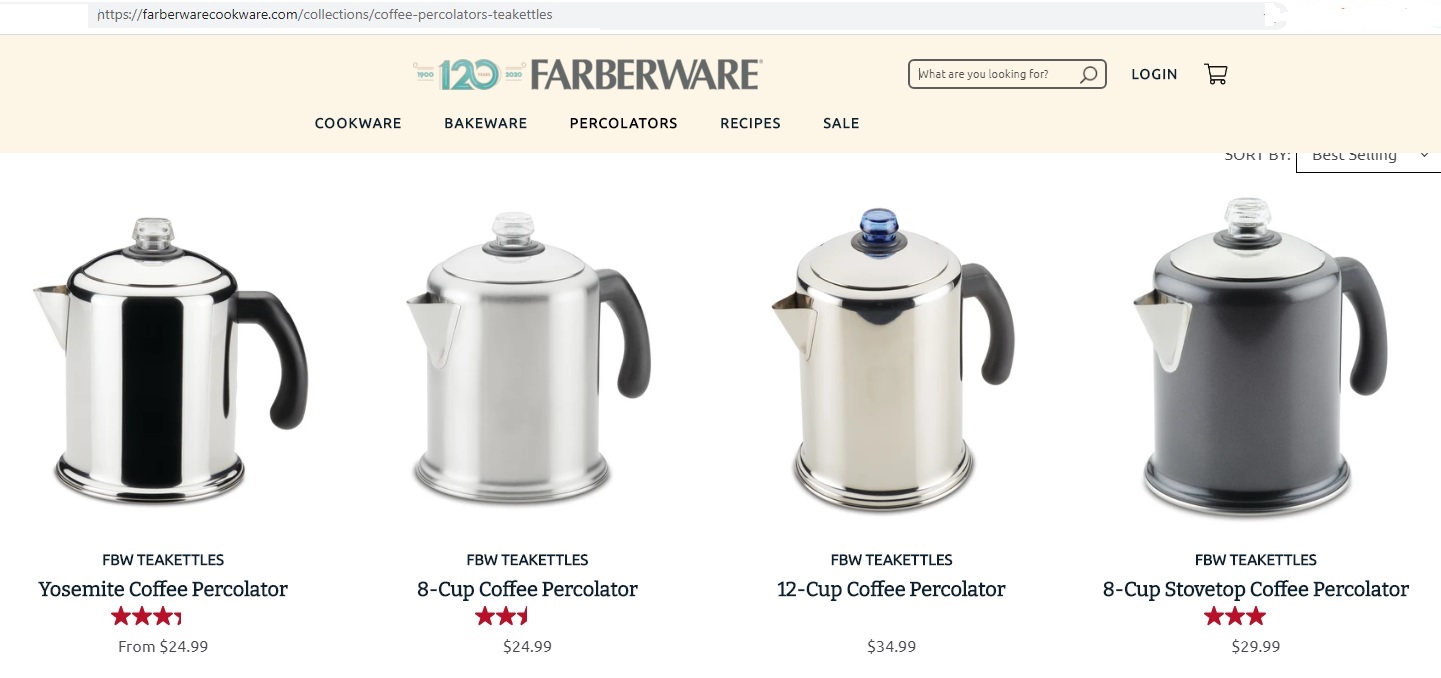The width and height of the screenshot is (1441, 678).
Task: Click the 'What are you looking for?' field
Action: click(x=995, y=74)
